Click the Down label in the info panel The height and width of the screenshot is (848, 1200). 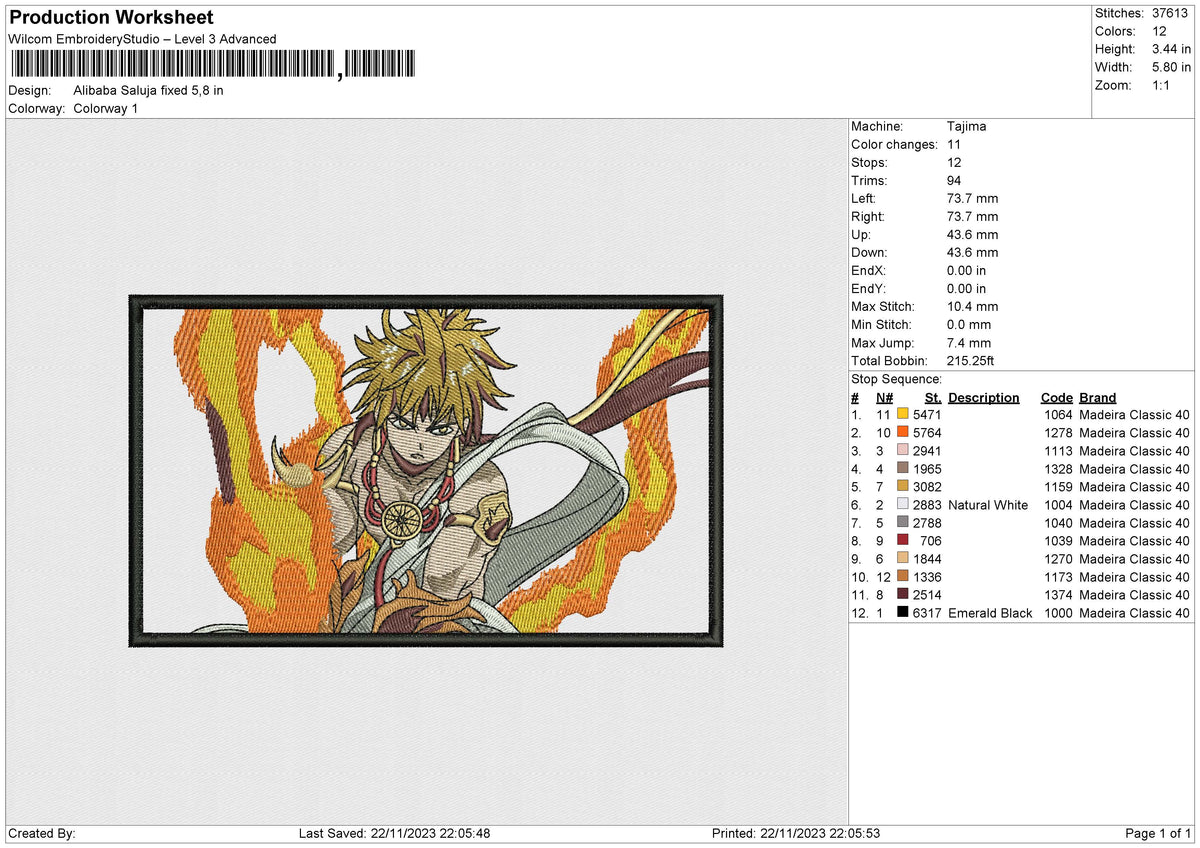pos(869,252)
